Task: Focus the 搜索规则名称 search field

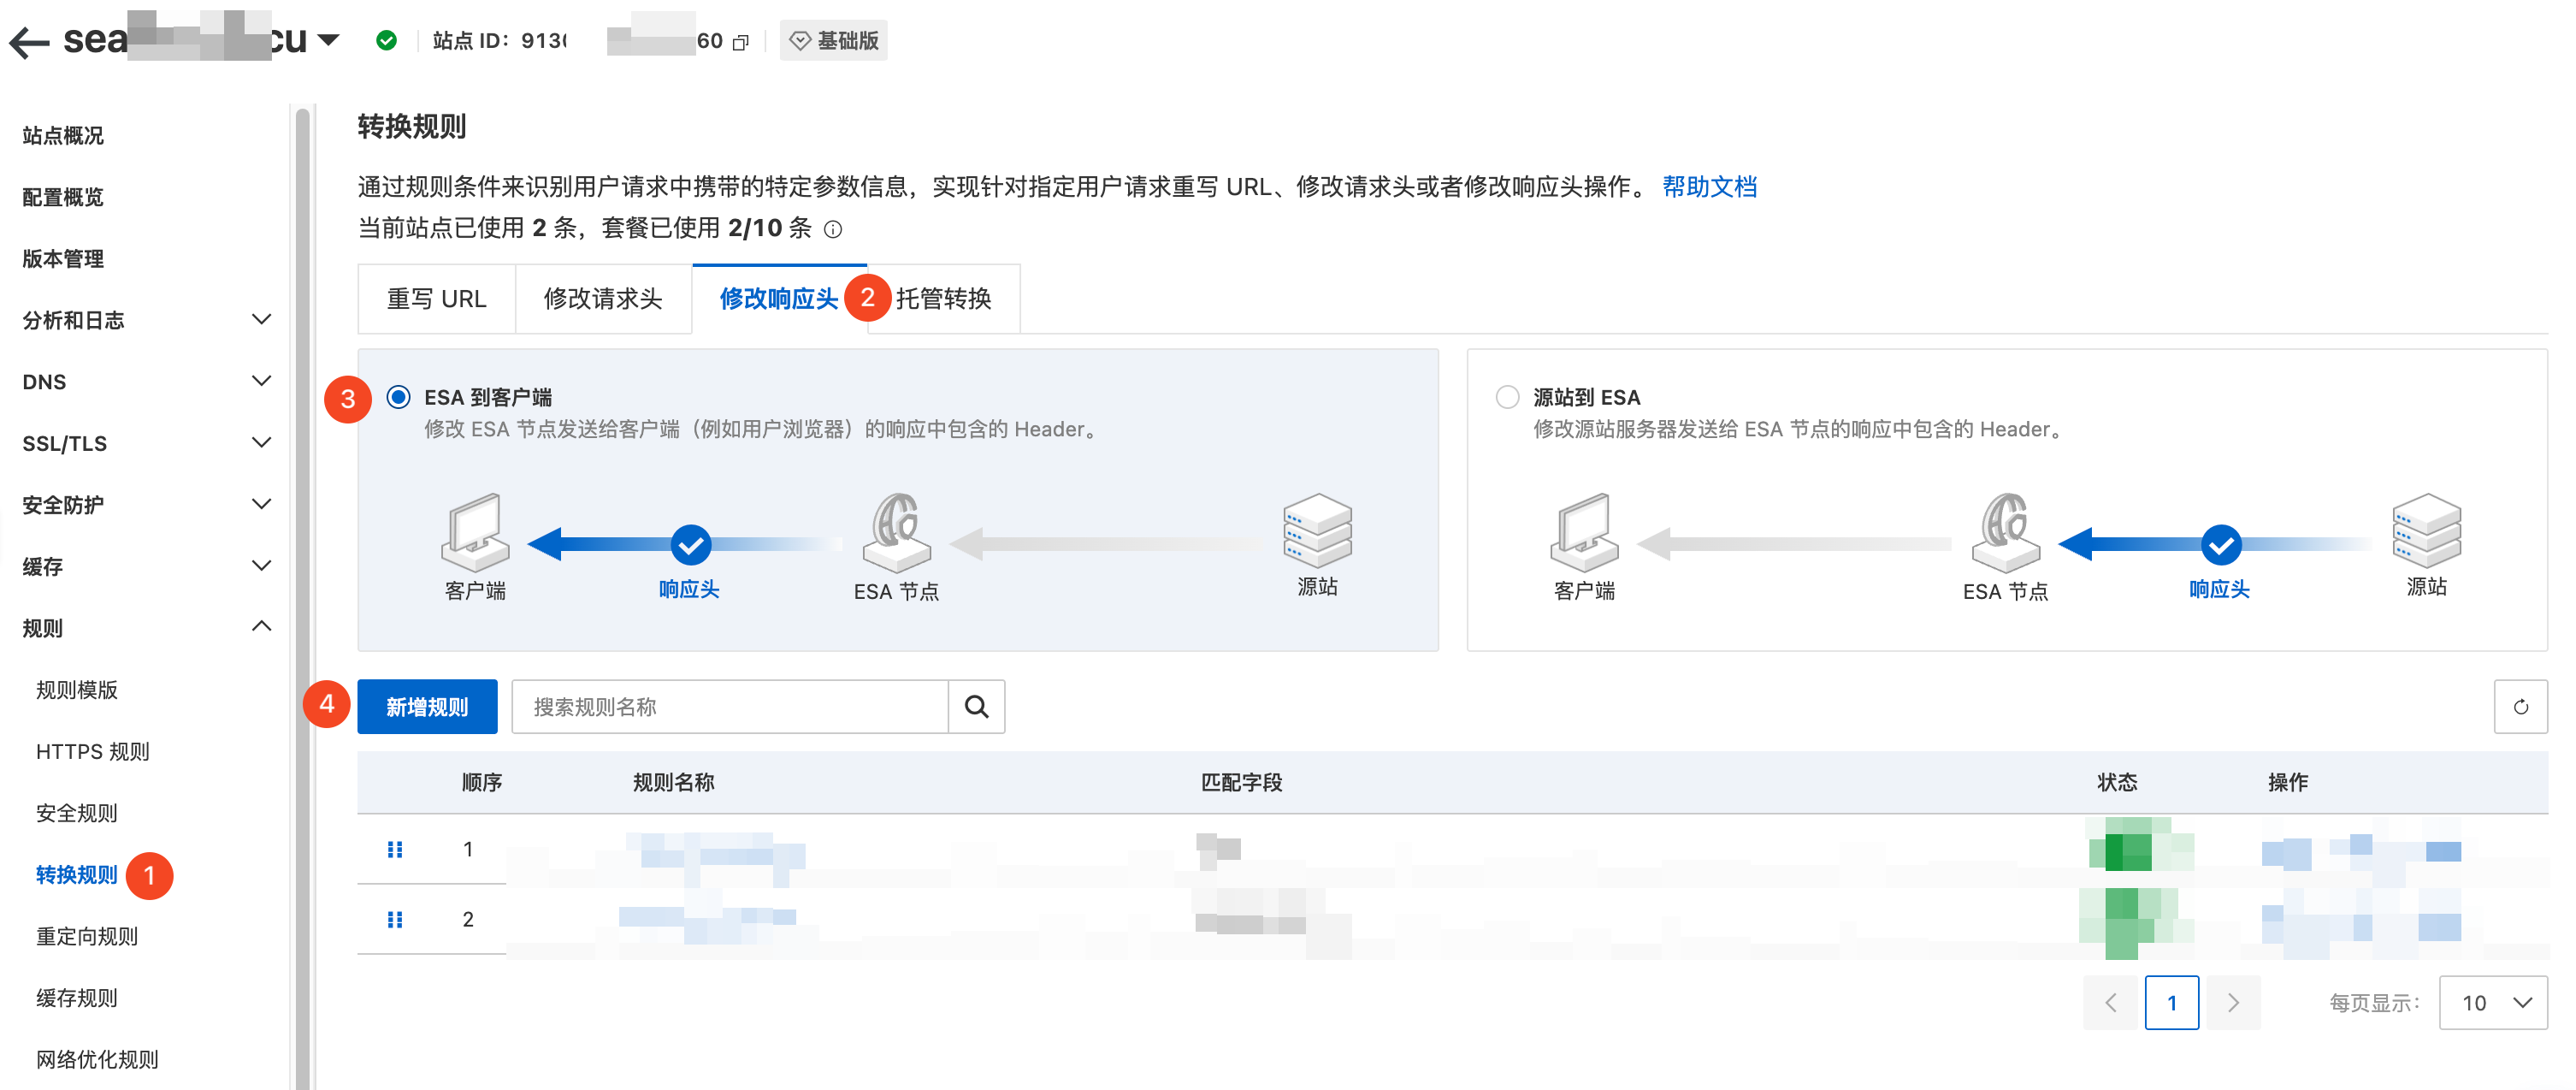Action: 730,707
